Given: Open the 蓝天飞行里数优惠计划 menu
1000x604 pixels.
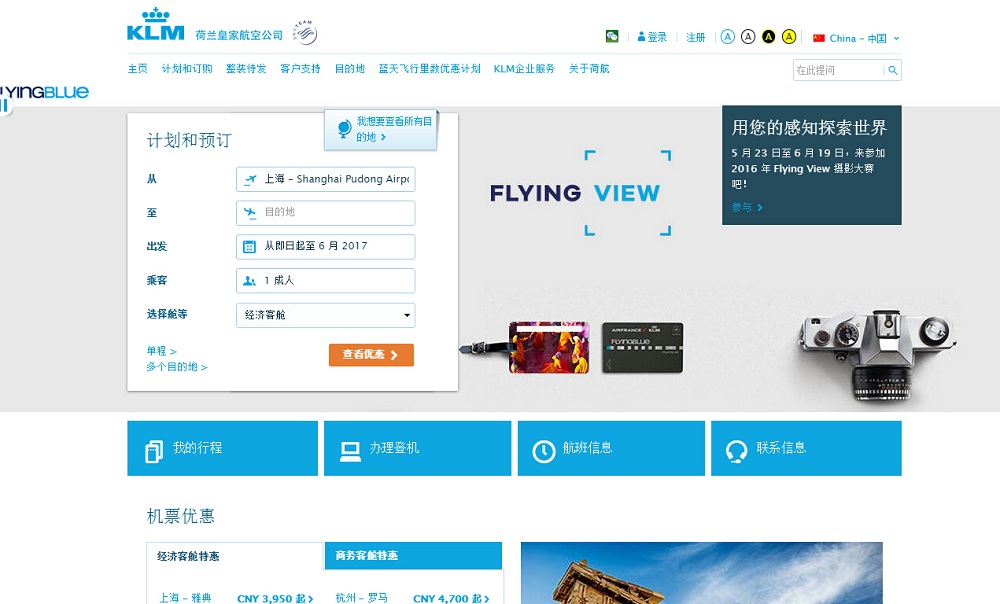Looking at the screenshot, I should [429, 68].
